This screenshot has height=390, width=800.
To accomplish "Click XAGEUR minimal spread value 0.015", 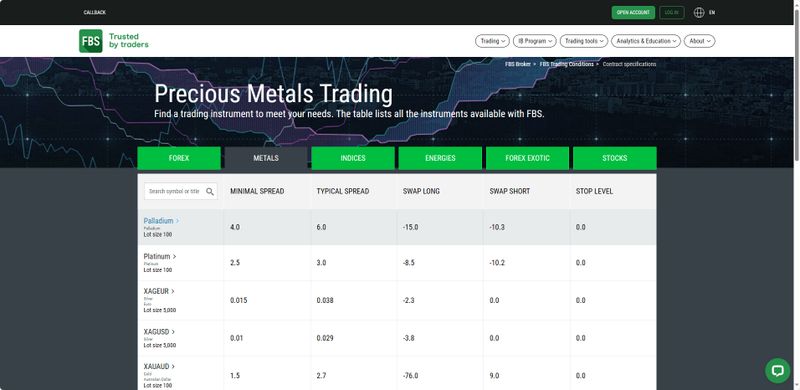I will 239,301.
